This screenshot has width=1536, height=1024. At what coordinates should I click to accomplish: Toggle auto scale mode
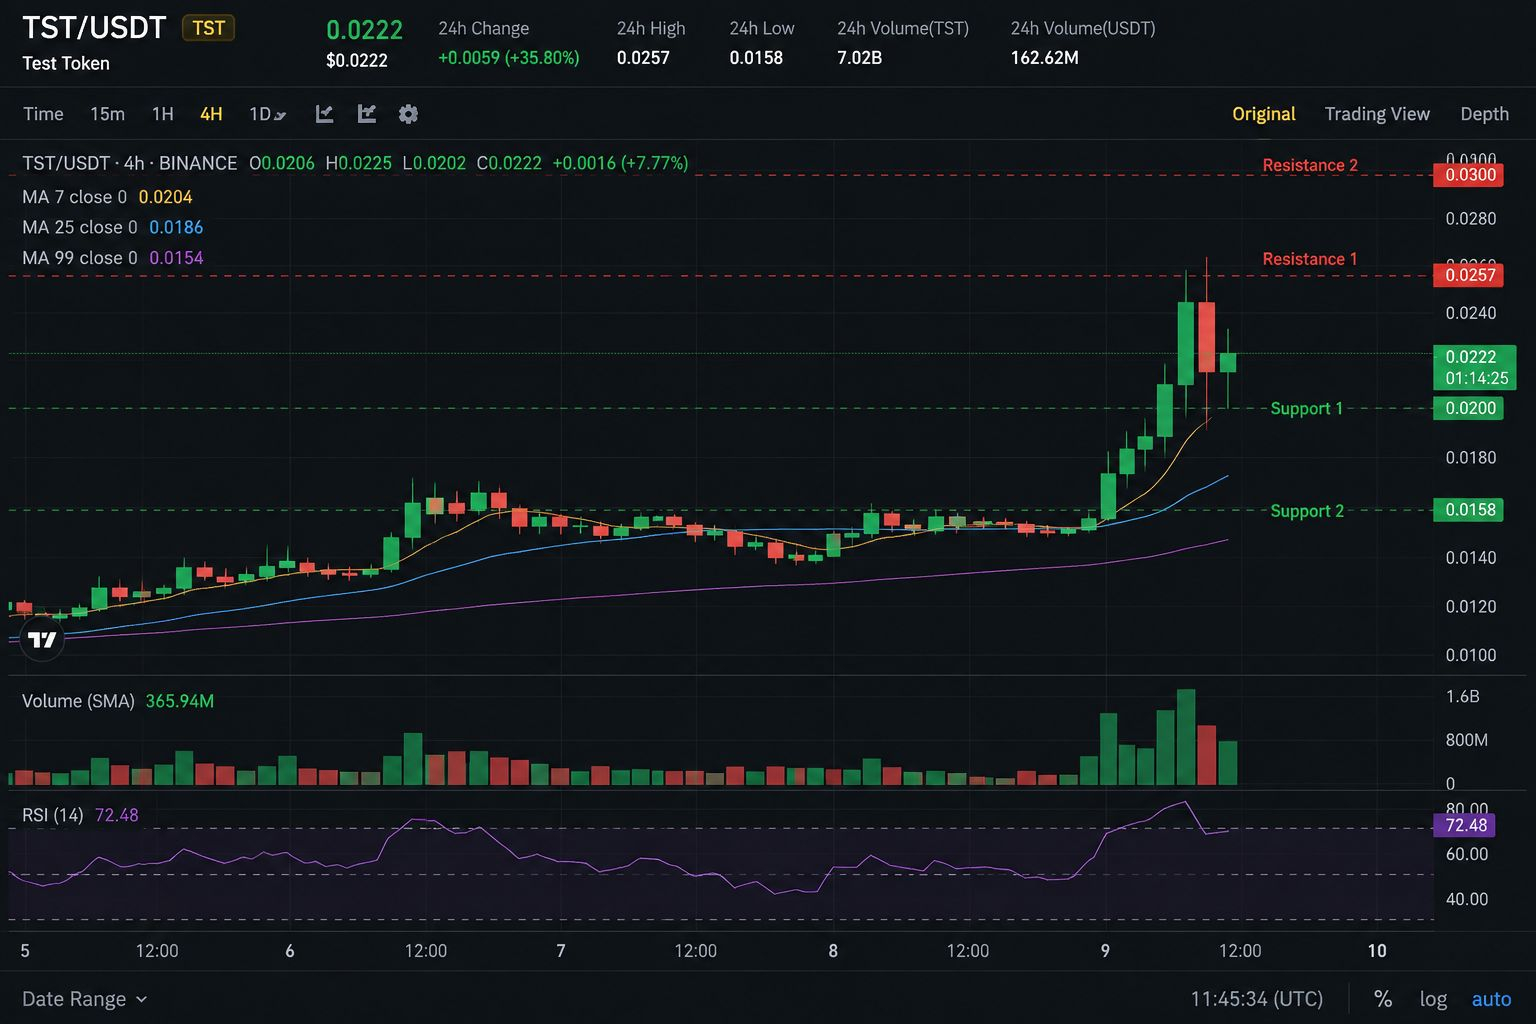tap(1491, 999)
